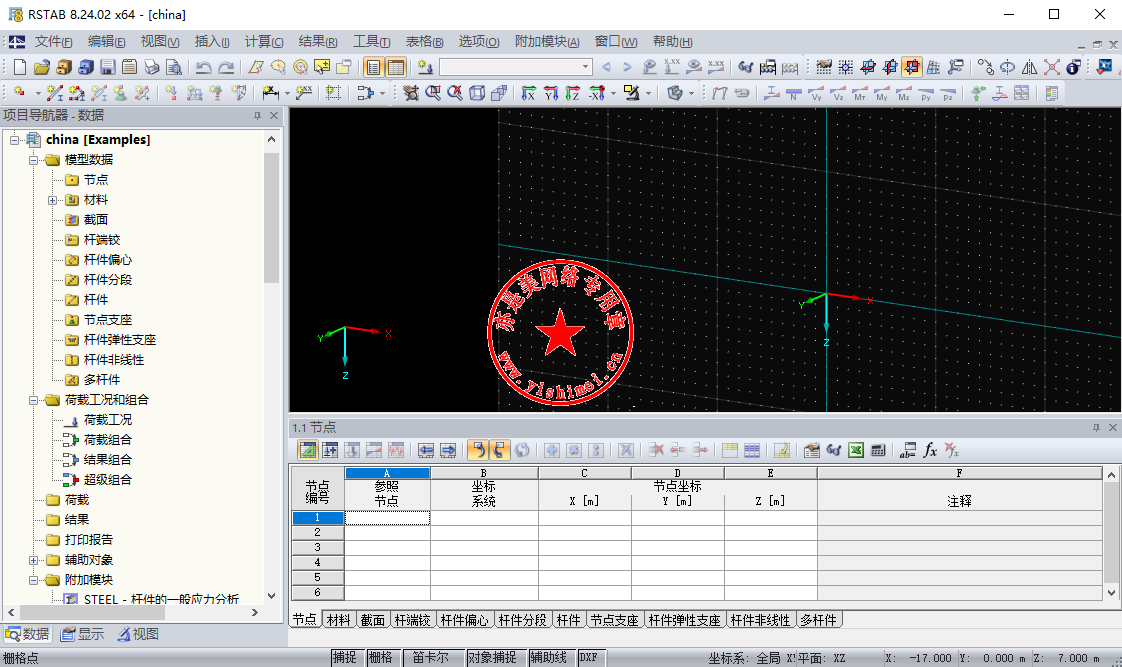Image resolution: width=1122 pixels, height=667 pixels.
Task: Switch navigator to 视图 tab
Action: (x=139, y=634)
